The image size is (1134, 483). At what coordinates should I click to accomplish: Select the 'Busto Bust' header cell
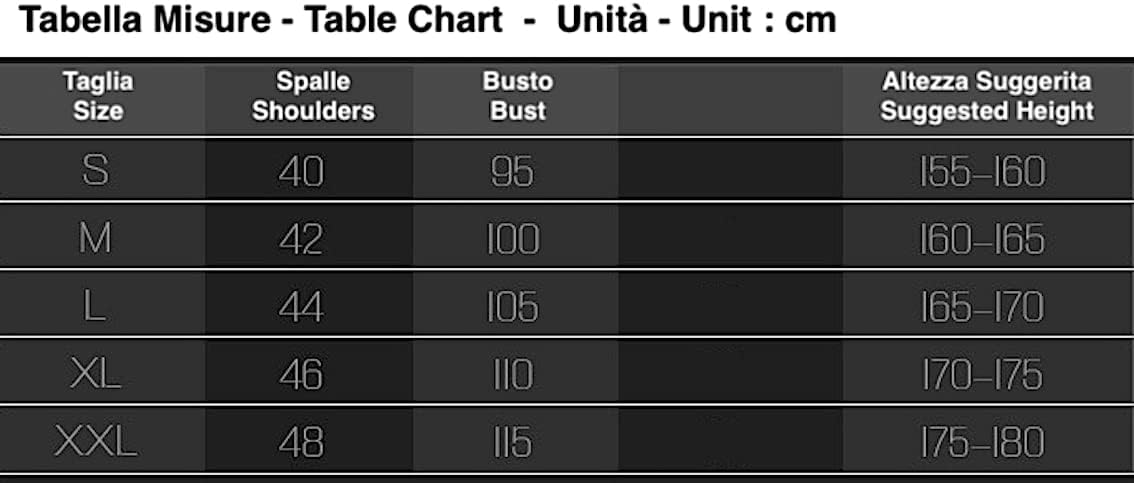click(518, 97)
